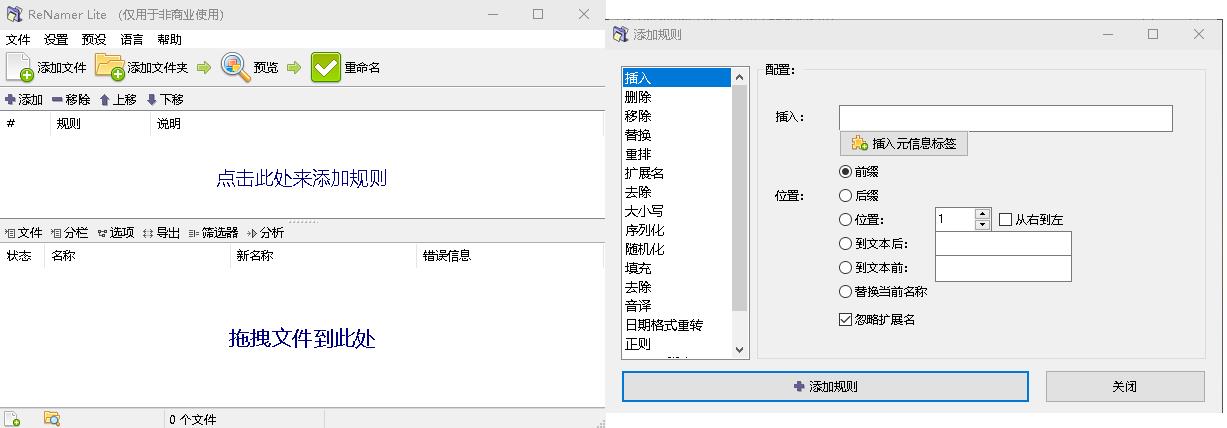
Task: Open the 帮助 menu
Action: pos(170,40)
